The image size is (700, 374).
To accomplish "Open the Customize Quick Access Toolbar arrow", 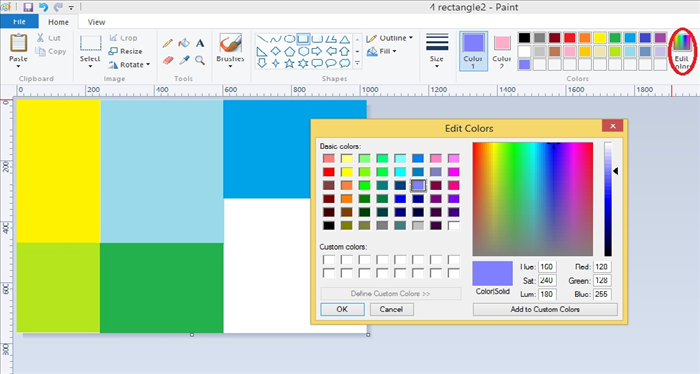I will point(71,8).
